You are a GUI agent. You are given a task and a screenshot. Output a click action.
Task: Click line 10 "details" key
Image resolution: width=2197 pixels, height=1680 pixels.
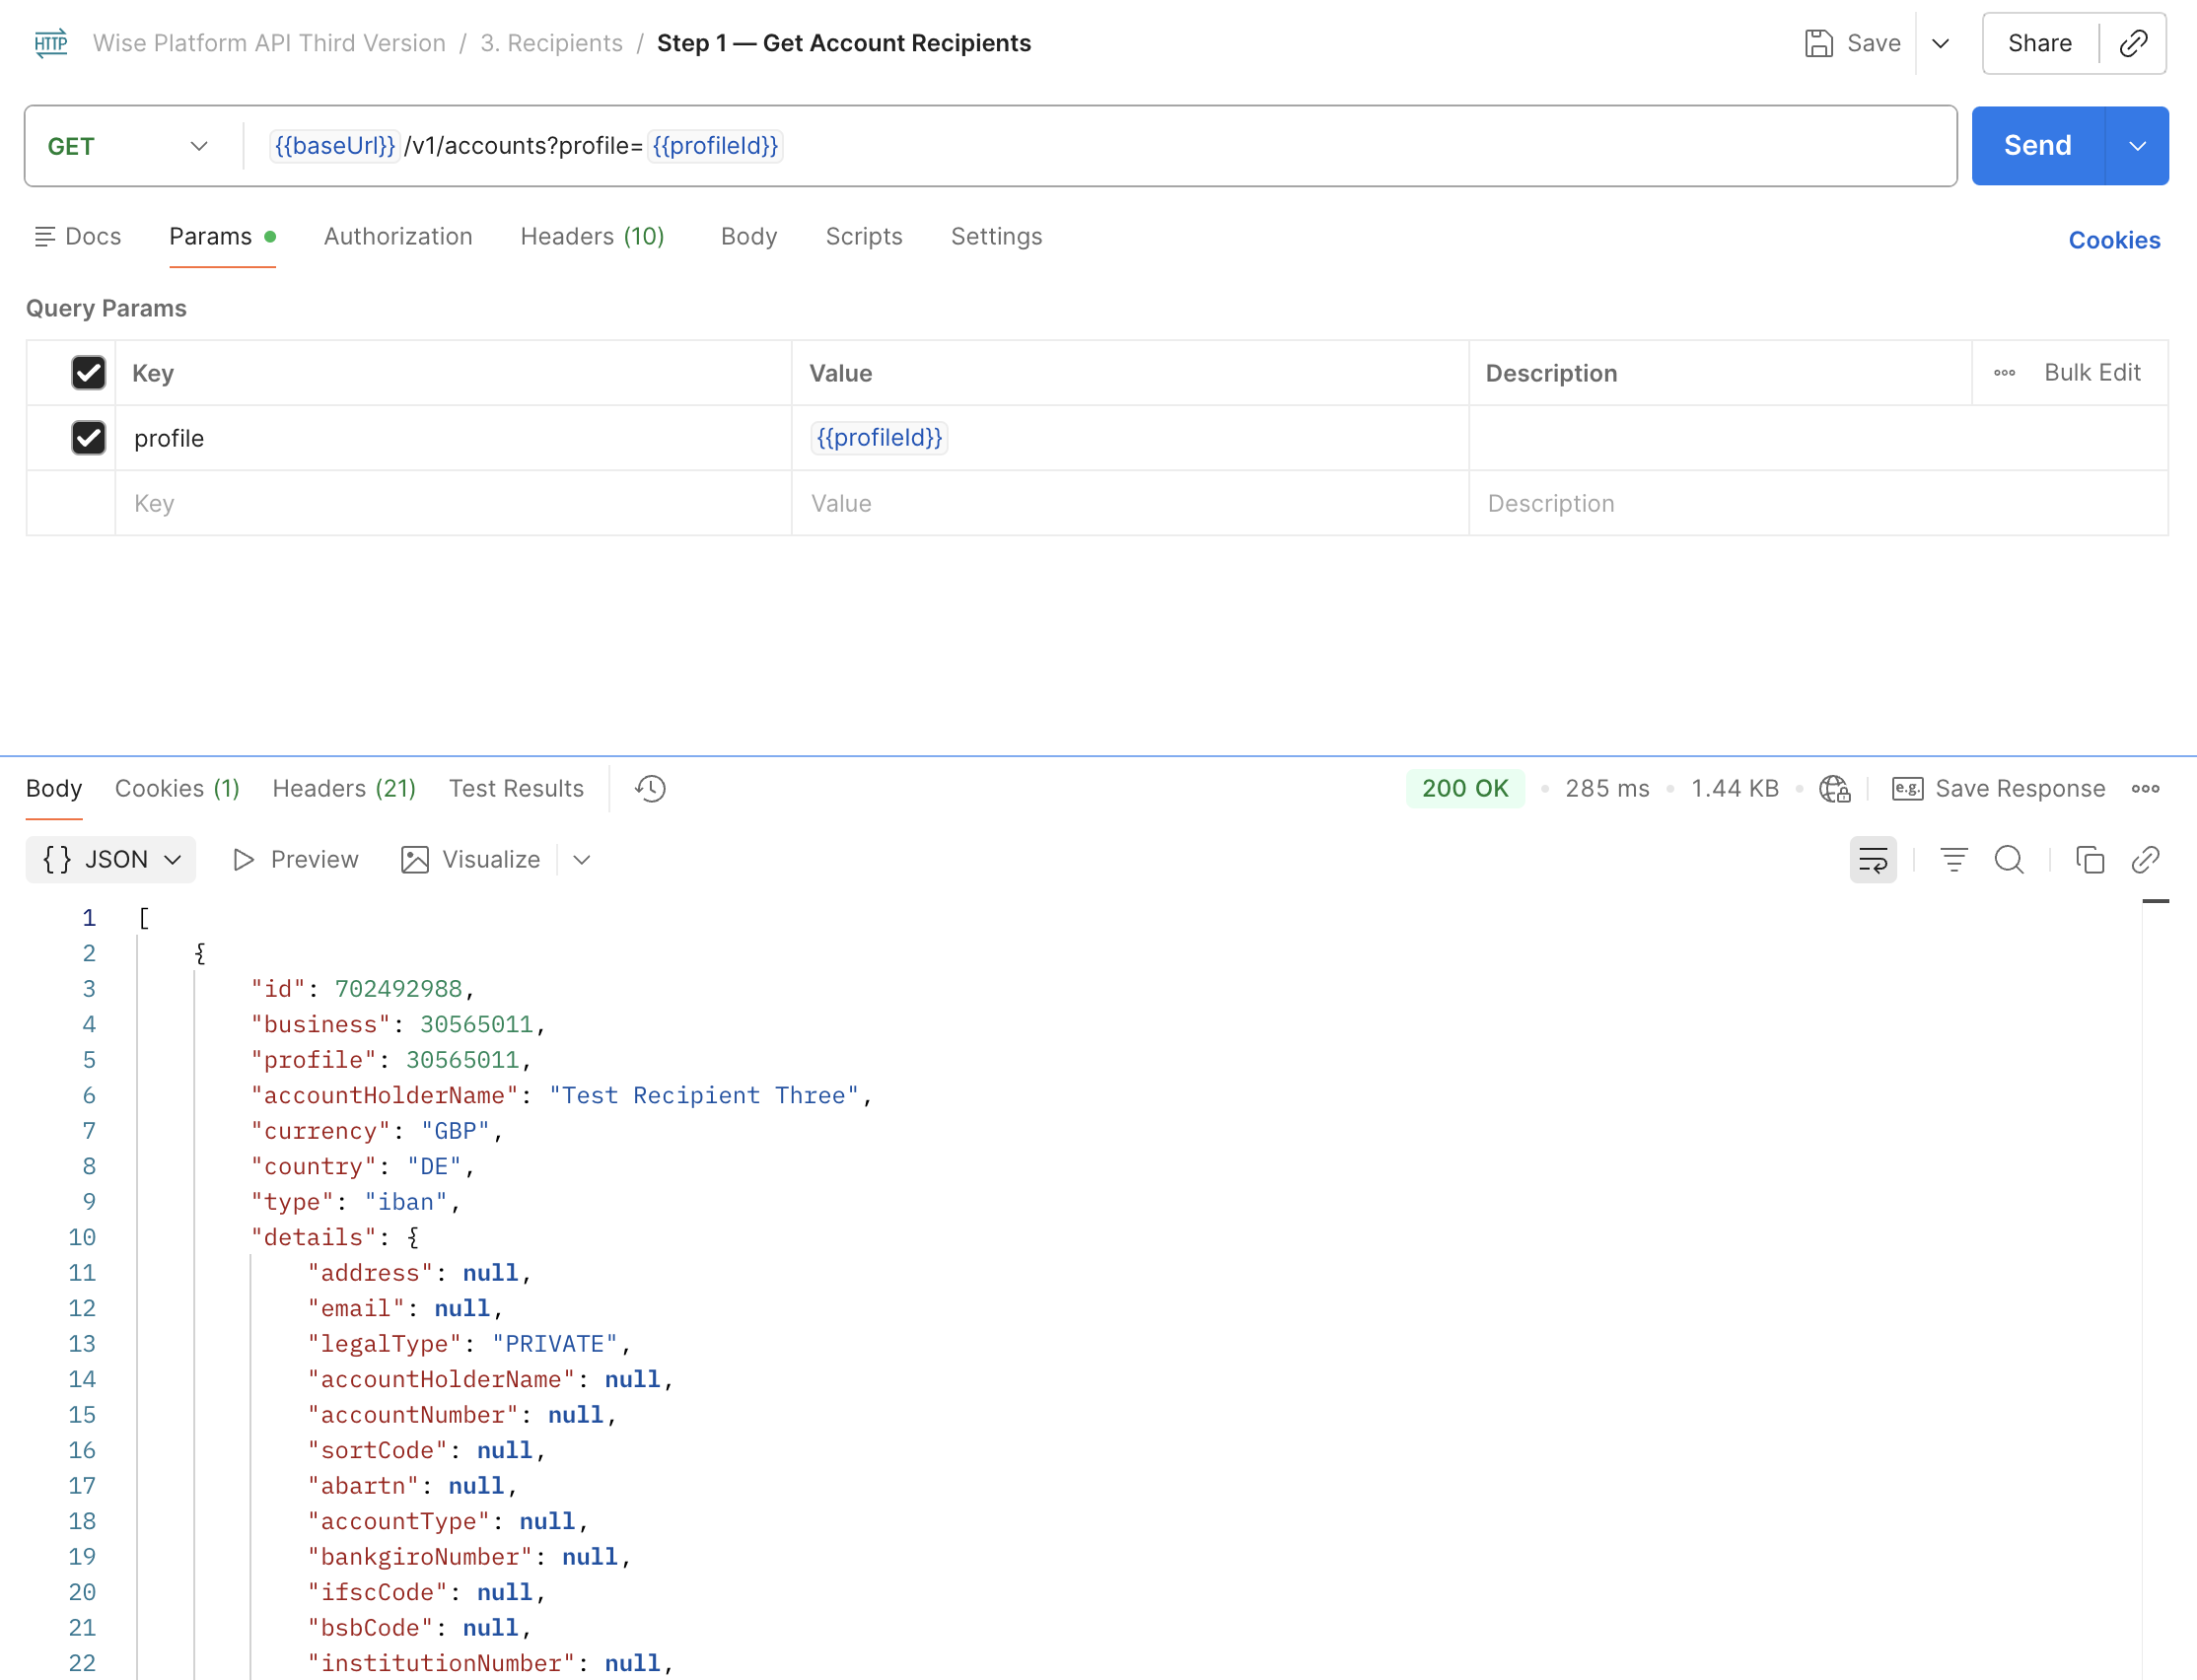313,1237
